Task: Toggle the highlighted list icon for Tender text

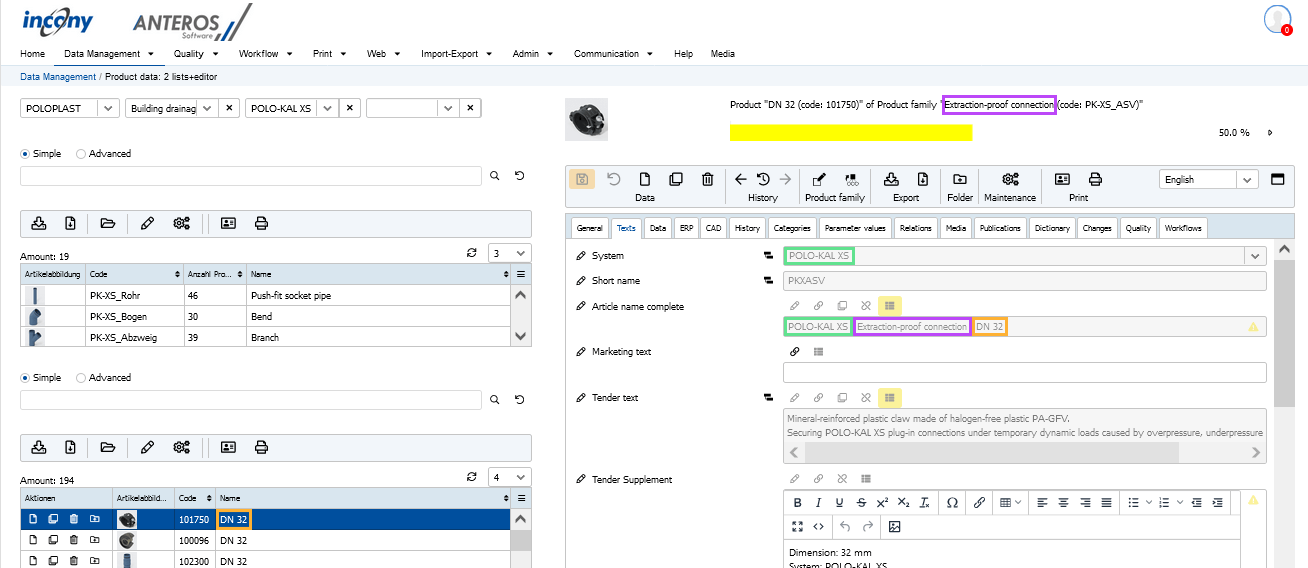Action: point(889,397)
